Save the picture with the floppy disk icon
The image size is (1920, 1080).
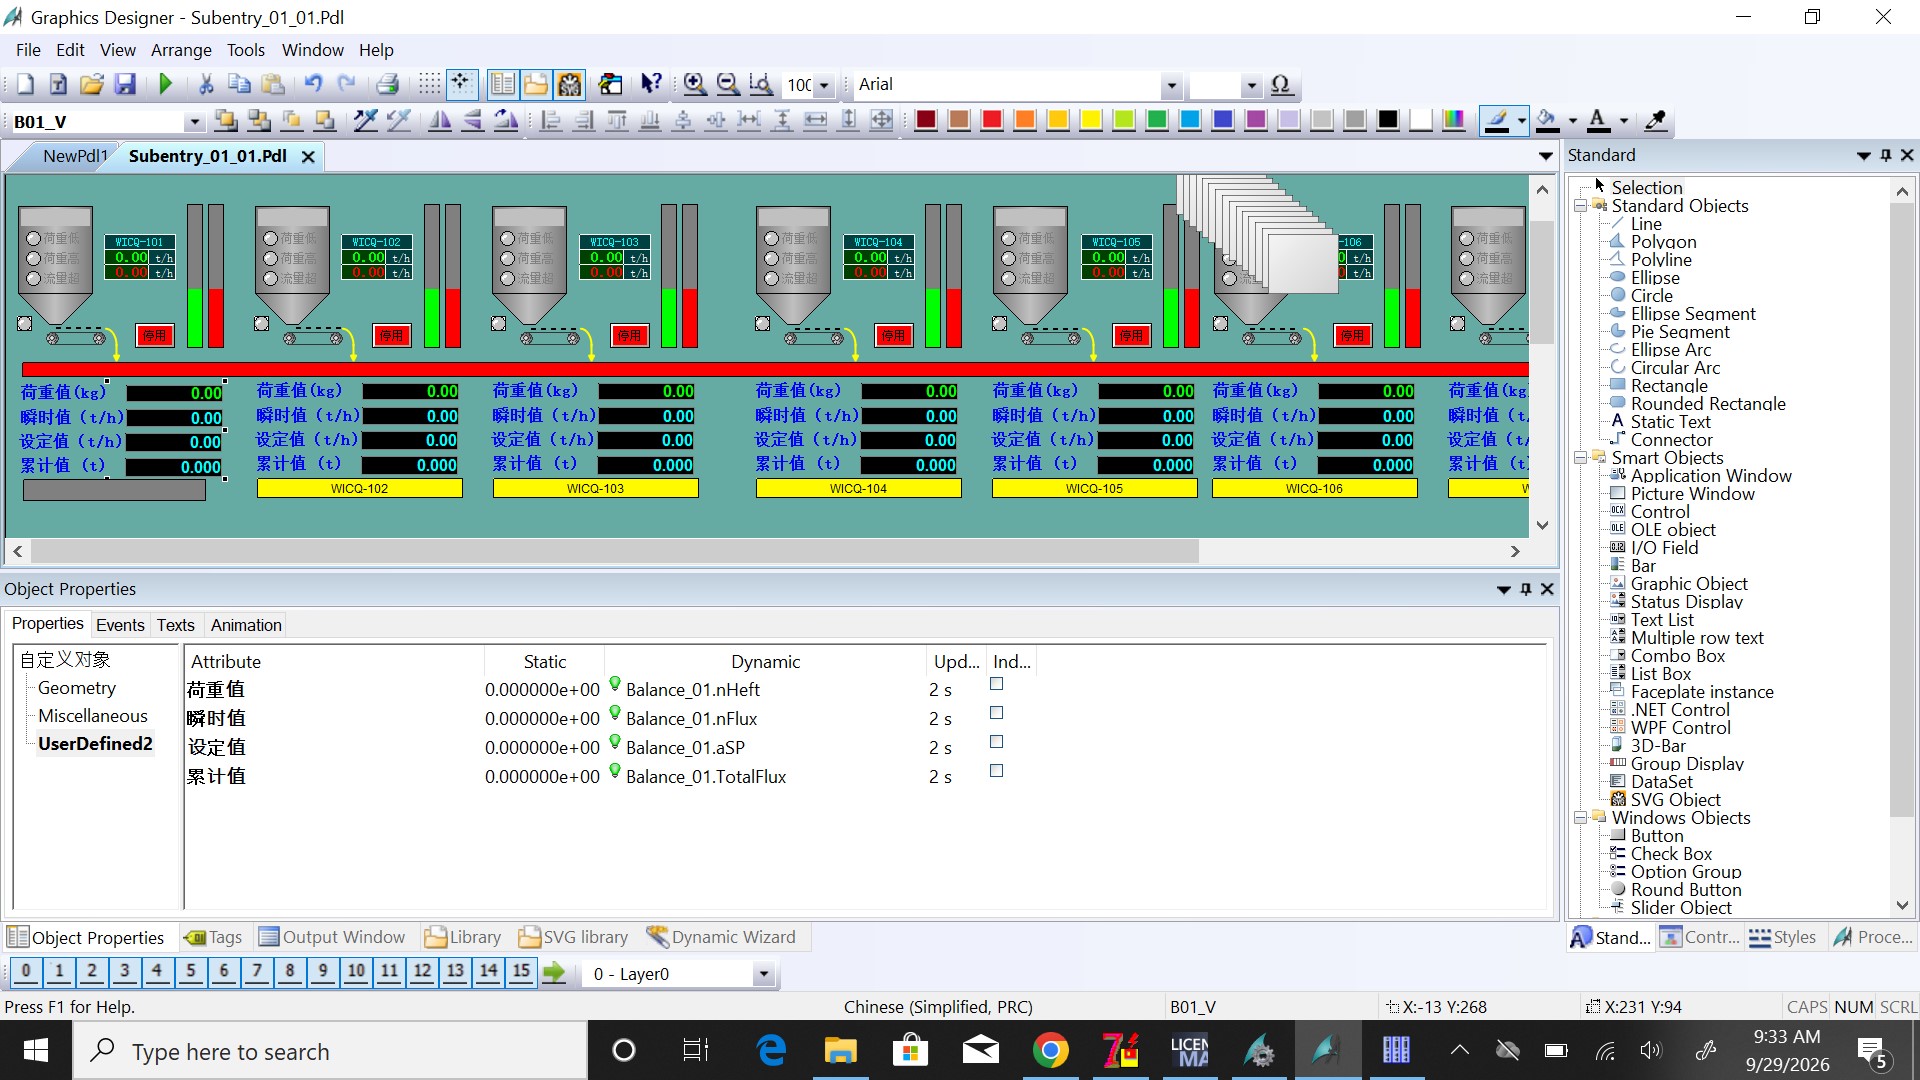pyautogui.click(x=125, y=85)
